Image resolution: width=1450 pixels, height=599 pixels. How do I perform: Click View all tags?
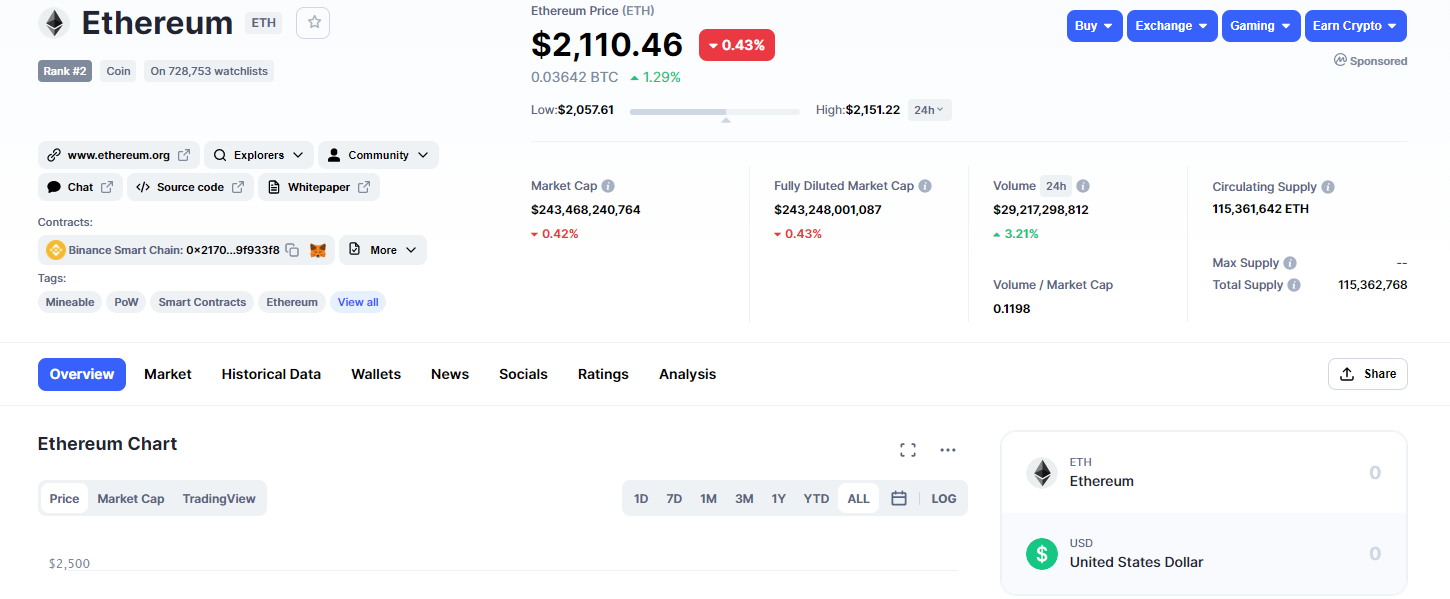tap(358, 302)
